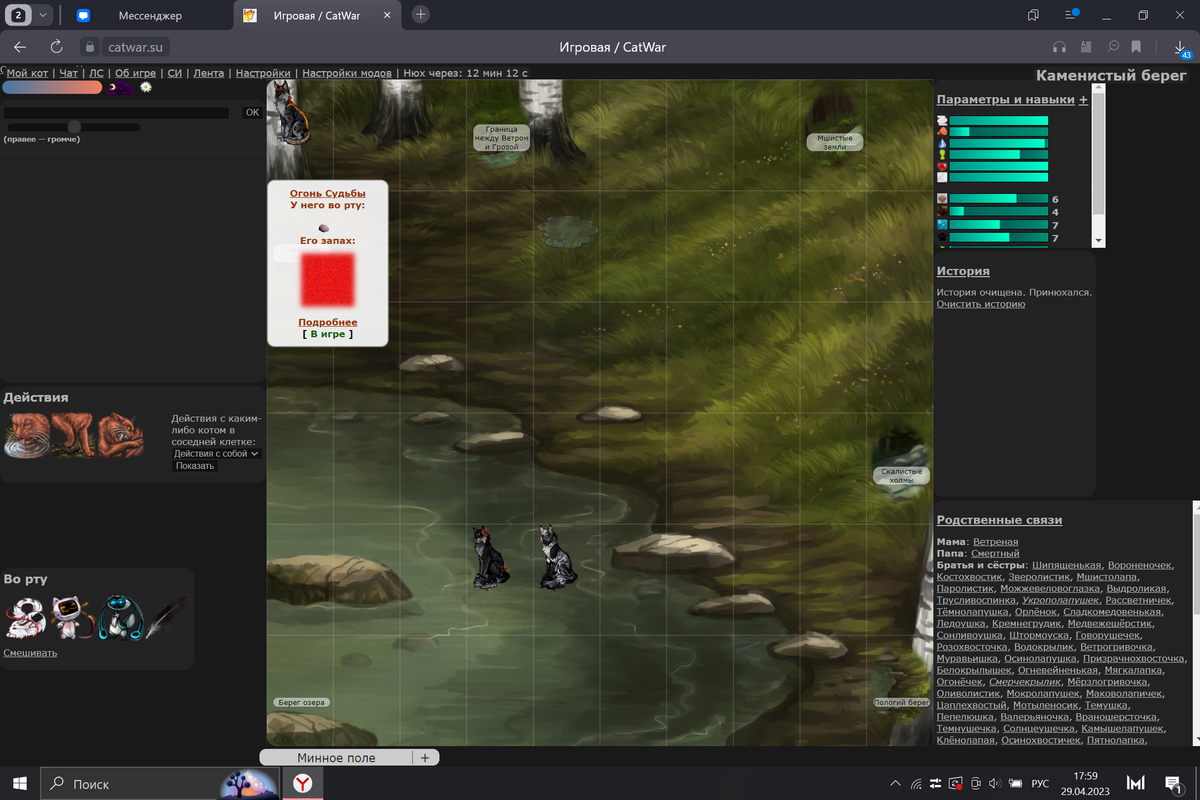Select the Игровая / CatWar browser tab
This screenshot has height=800, width=1200.
point(318,15)
